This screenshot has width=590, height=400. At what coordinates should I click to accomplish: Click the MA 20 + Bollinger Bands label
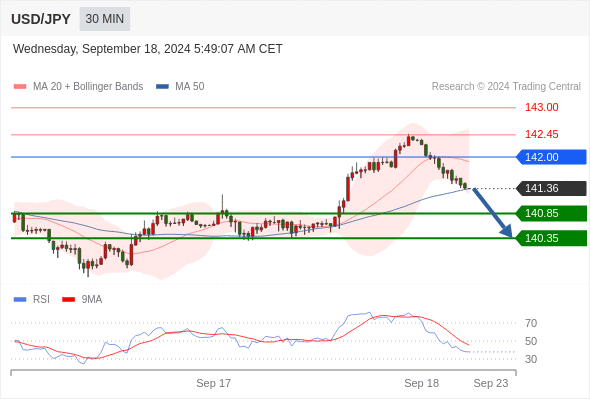(x=88, y=87)
